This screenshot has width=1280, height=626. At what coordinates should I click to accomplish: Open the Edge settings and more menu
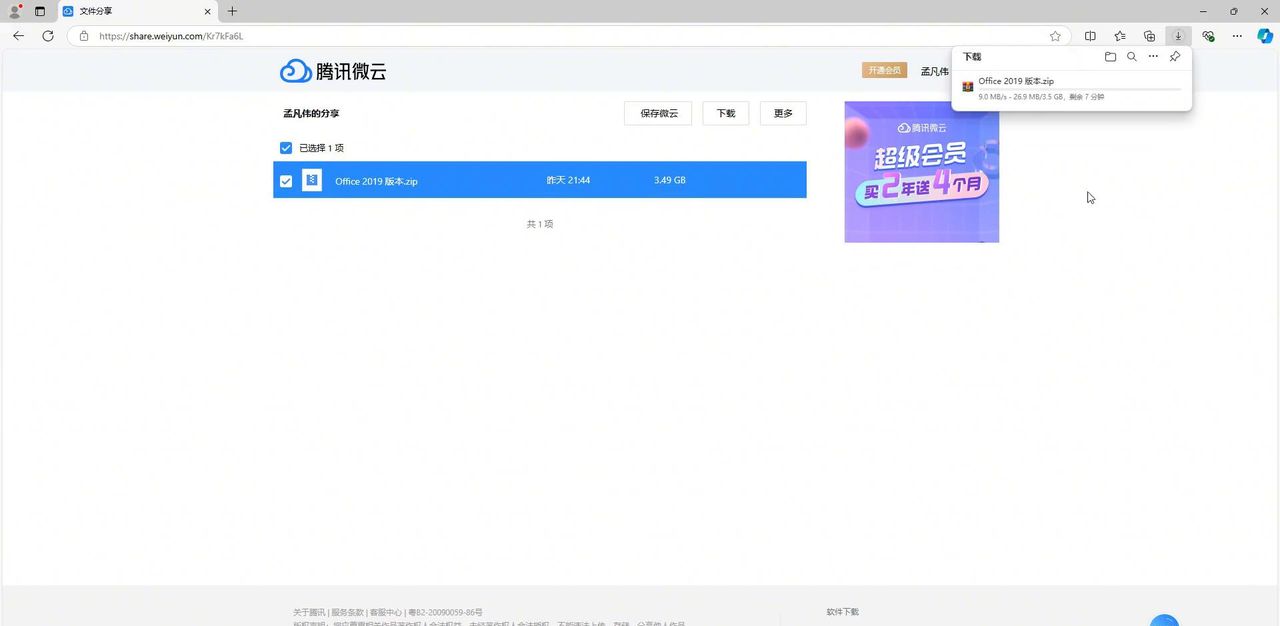click(1237, 36)
